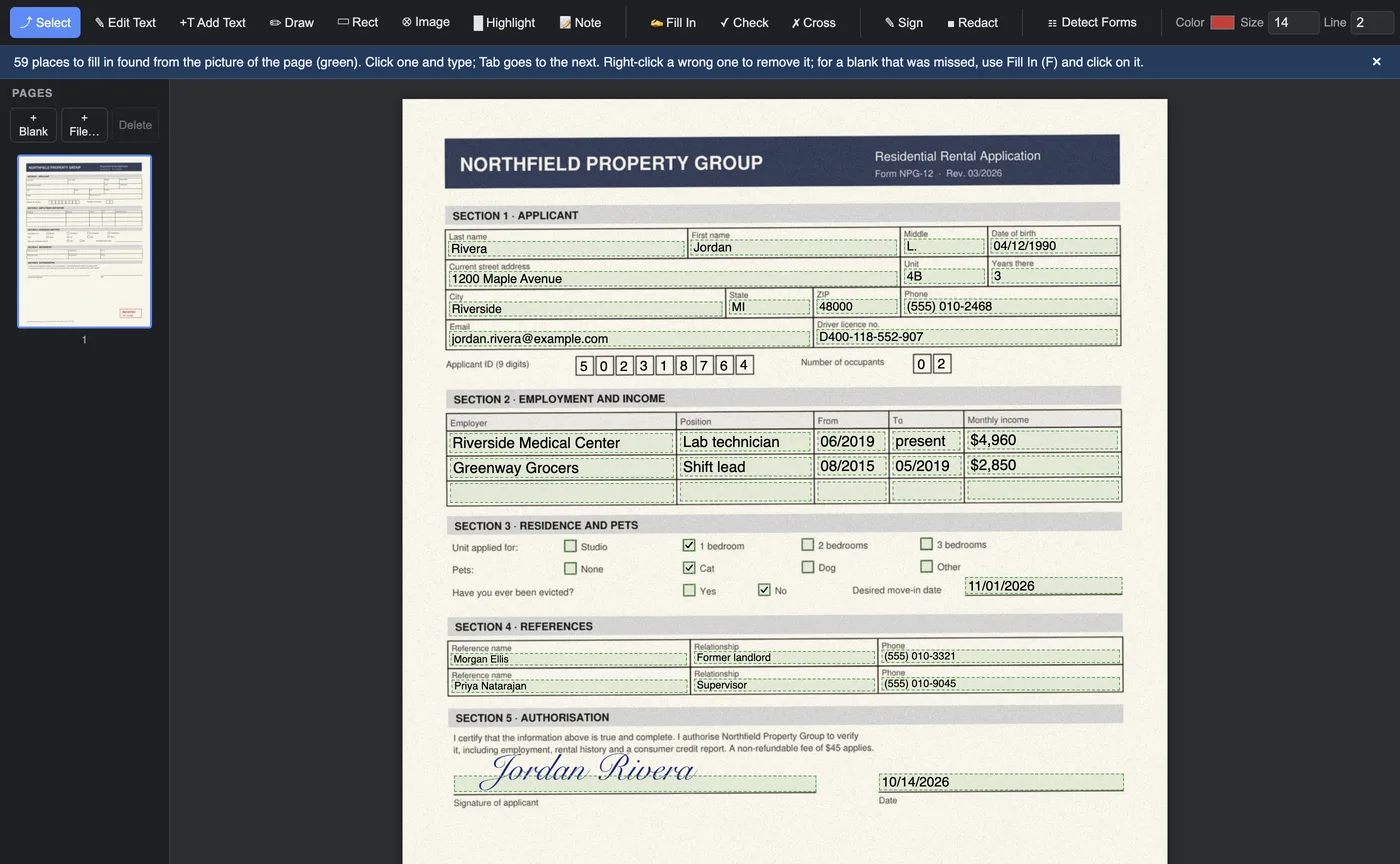Viewport: 1400px width, 864px height.
Task: Uncheck the 1 bedroom checkbox
Action: pos(689,545)
